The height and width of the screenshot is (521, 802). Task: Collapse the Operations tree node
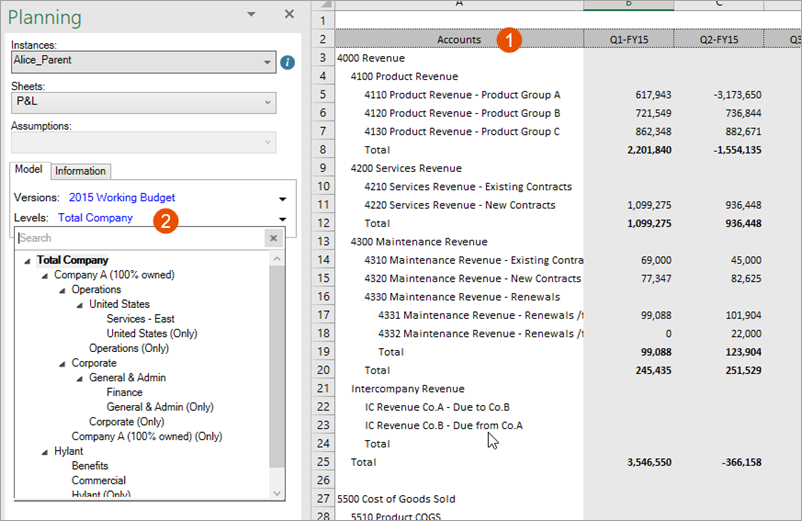(x=62, y=290)
